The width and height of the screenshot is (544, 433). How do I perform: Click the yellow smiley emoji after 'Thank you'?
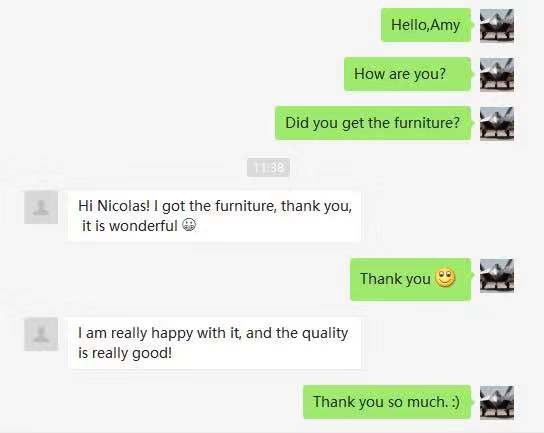[445, 278]
